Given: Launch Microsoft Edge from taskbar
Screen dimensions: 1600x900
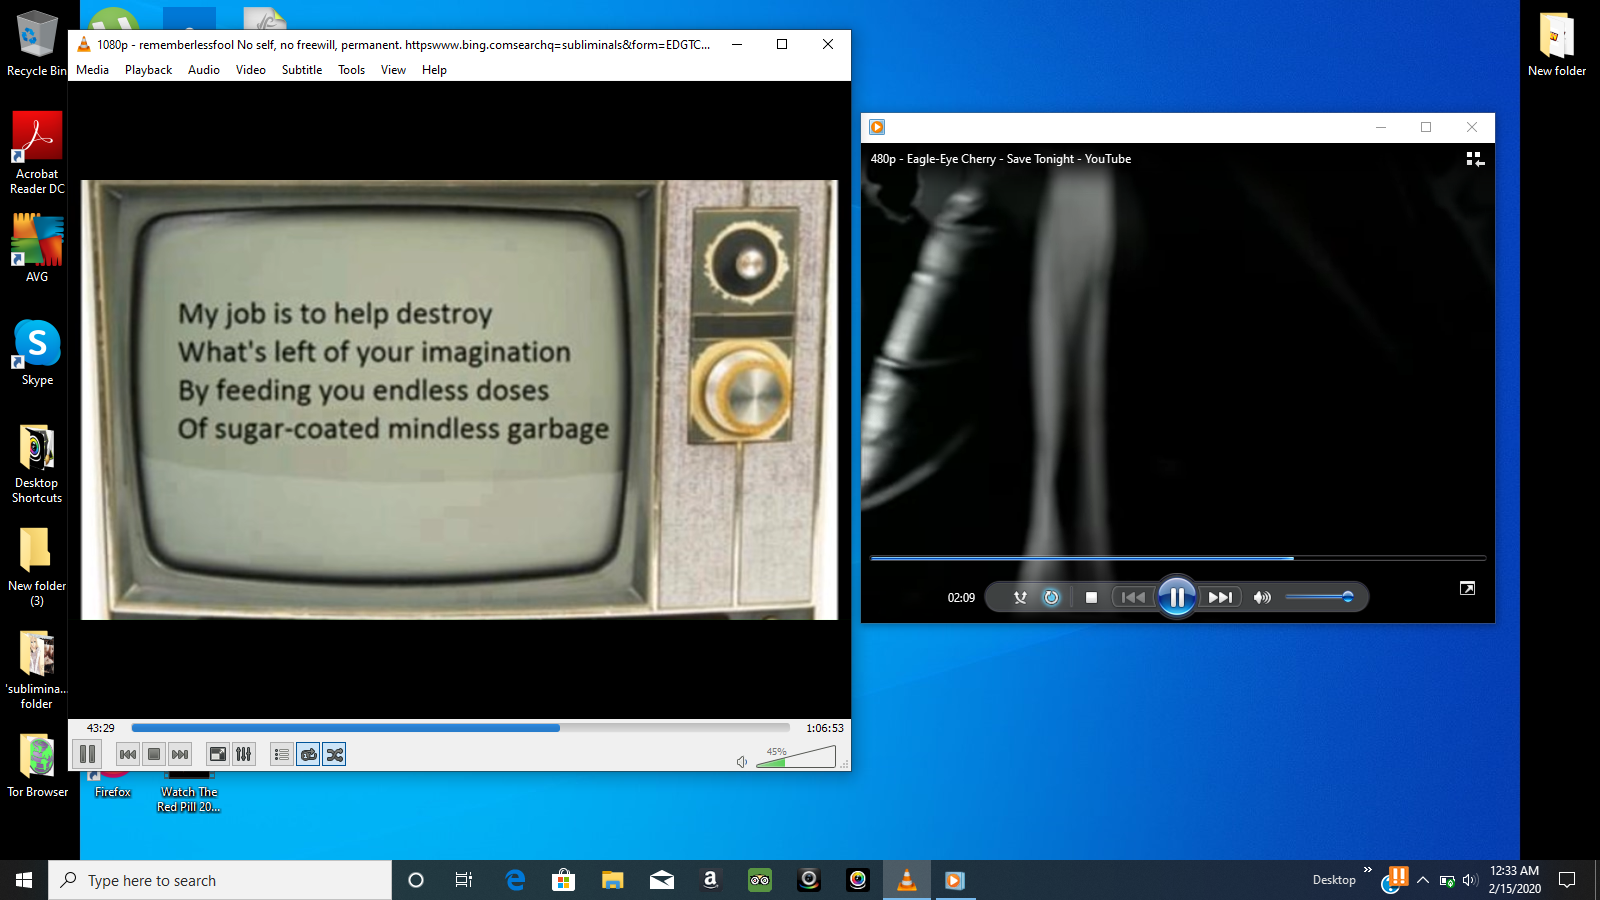Looking at the screenshot, I should click(515, 880).
